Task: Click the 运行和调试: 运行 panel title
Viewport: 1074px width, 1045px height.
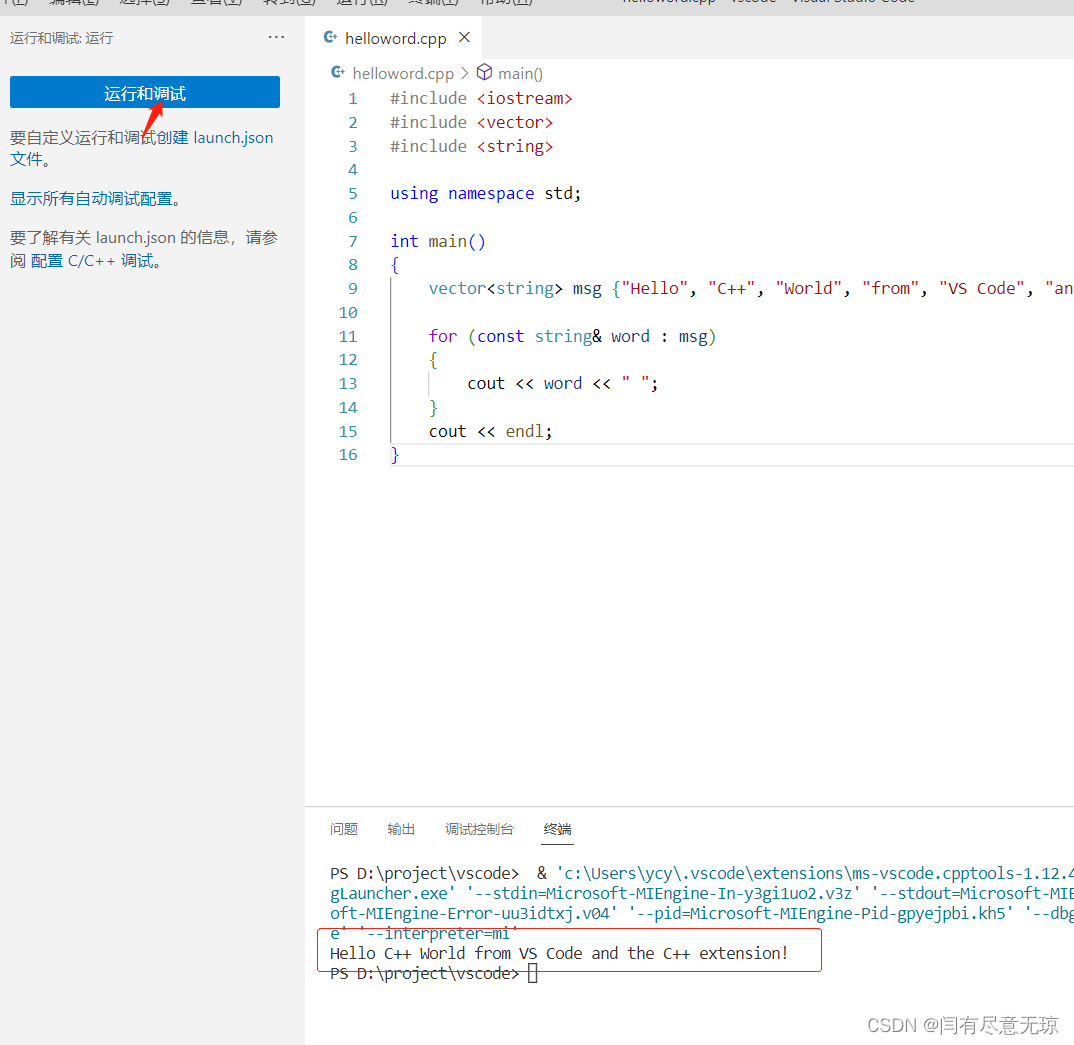Action: point(62,38)
